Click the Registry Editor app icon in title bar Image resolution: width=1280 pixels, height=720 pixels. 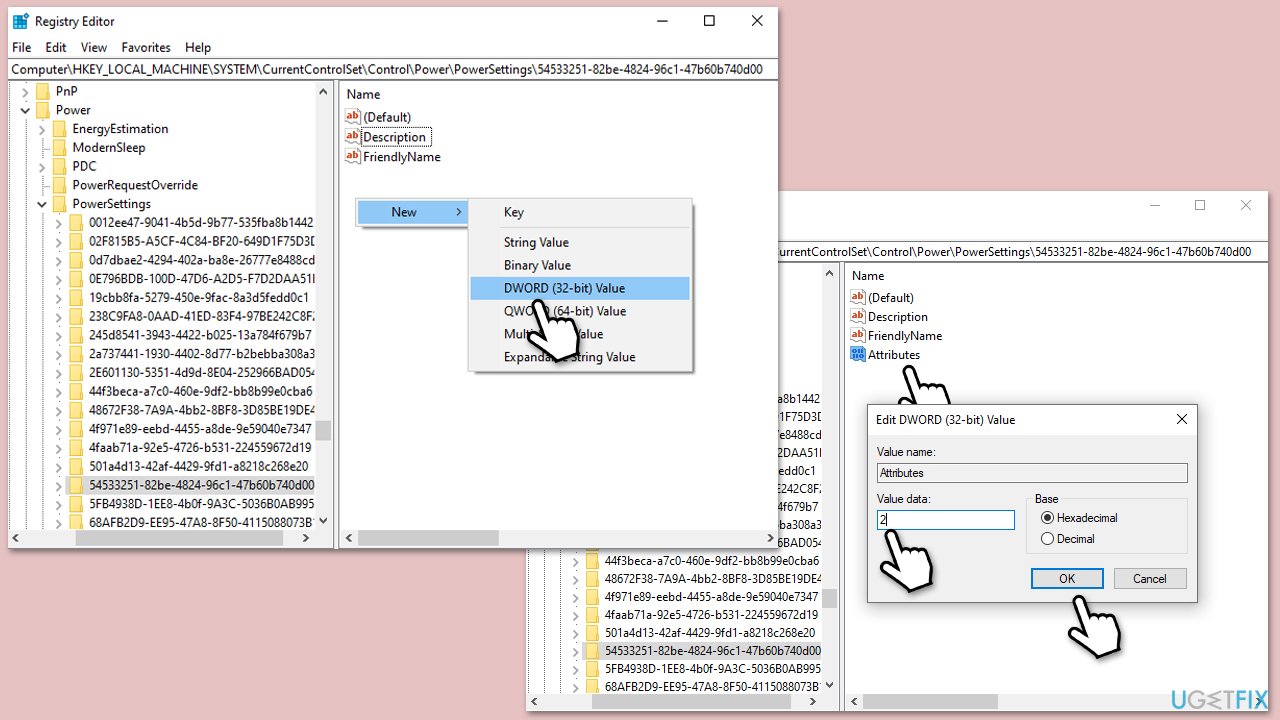(21, 21)
